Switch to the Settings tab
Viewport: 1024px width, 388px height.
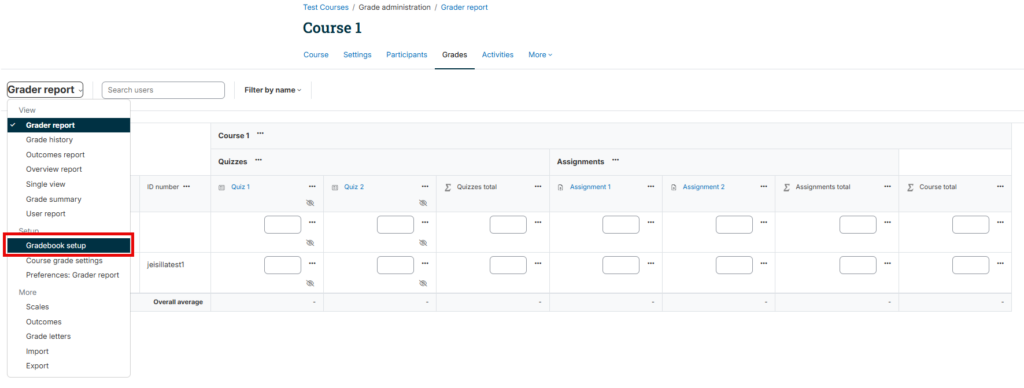357,55
